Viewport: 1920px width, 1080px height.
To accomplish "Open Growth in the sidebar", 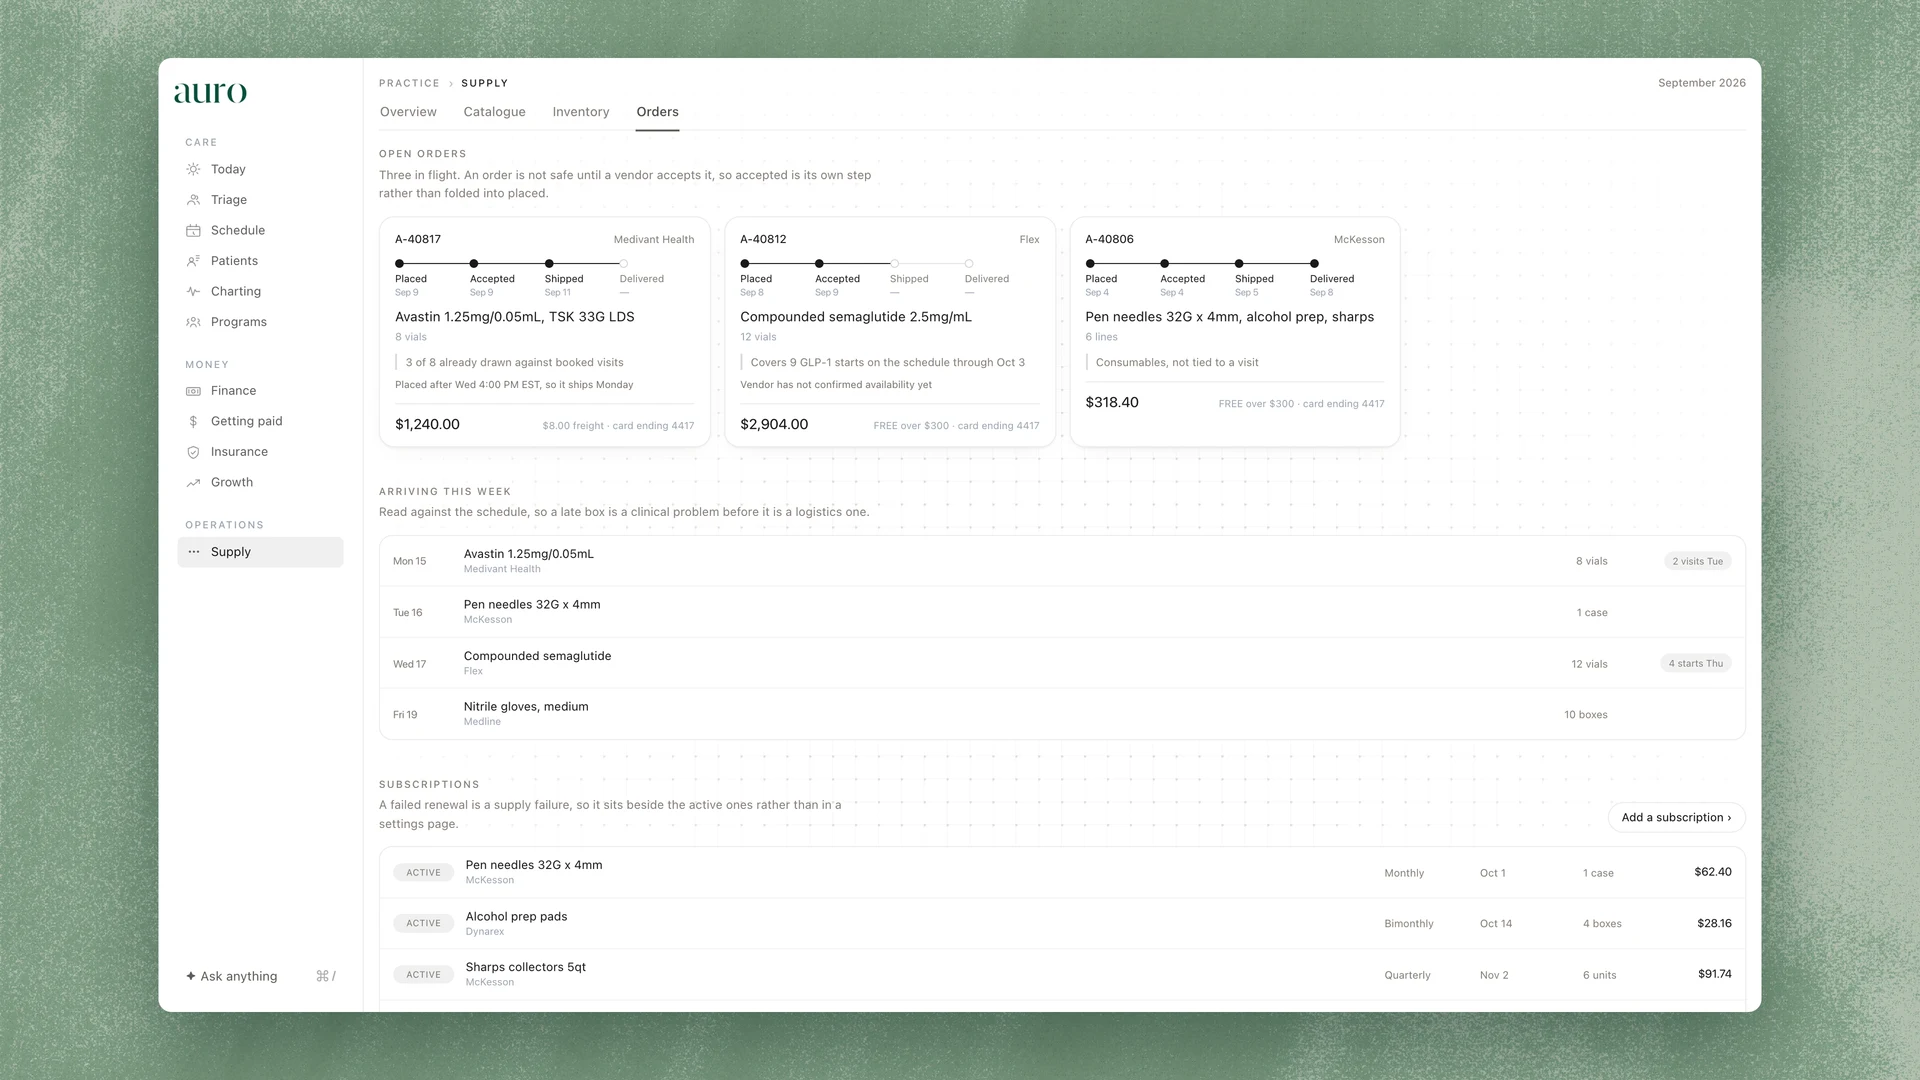I will point(260,483).
